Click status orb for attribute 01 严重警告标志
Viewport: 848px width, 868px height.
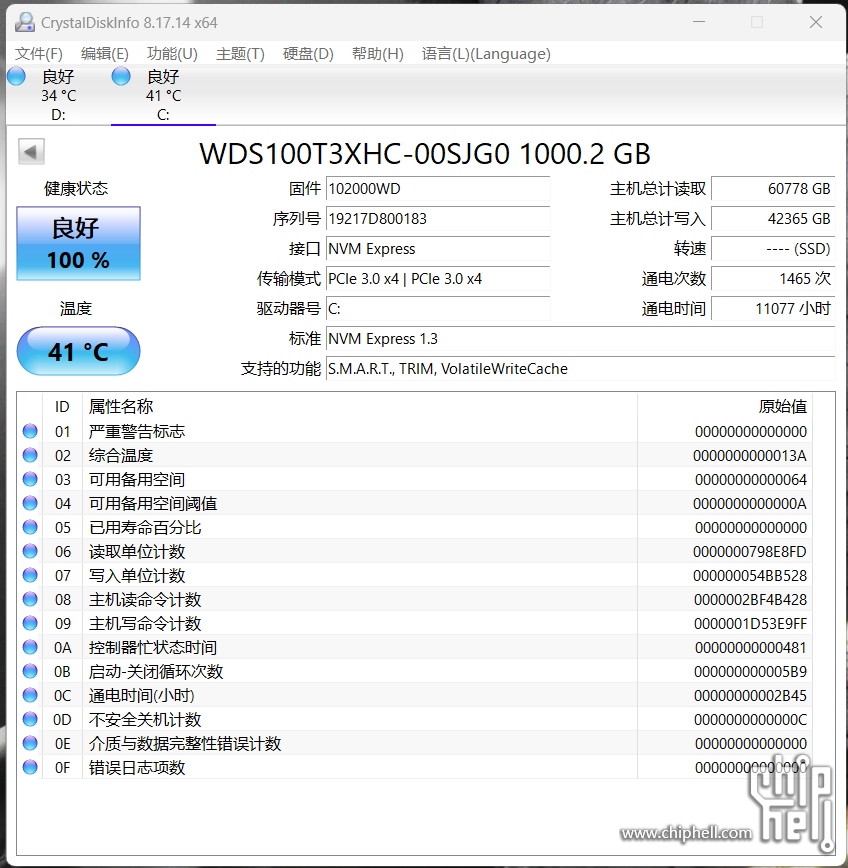(30, 431)
